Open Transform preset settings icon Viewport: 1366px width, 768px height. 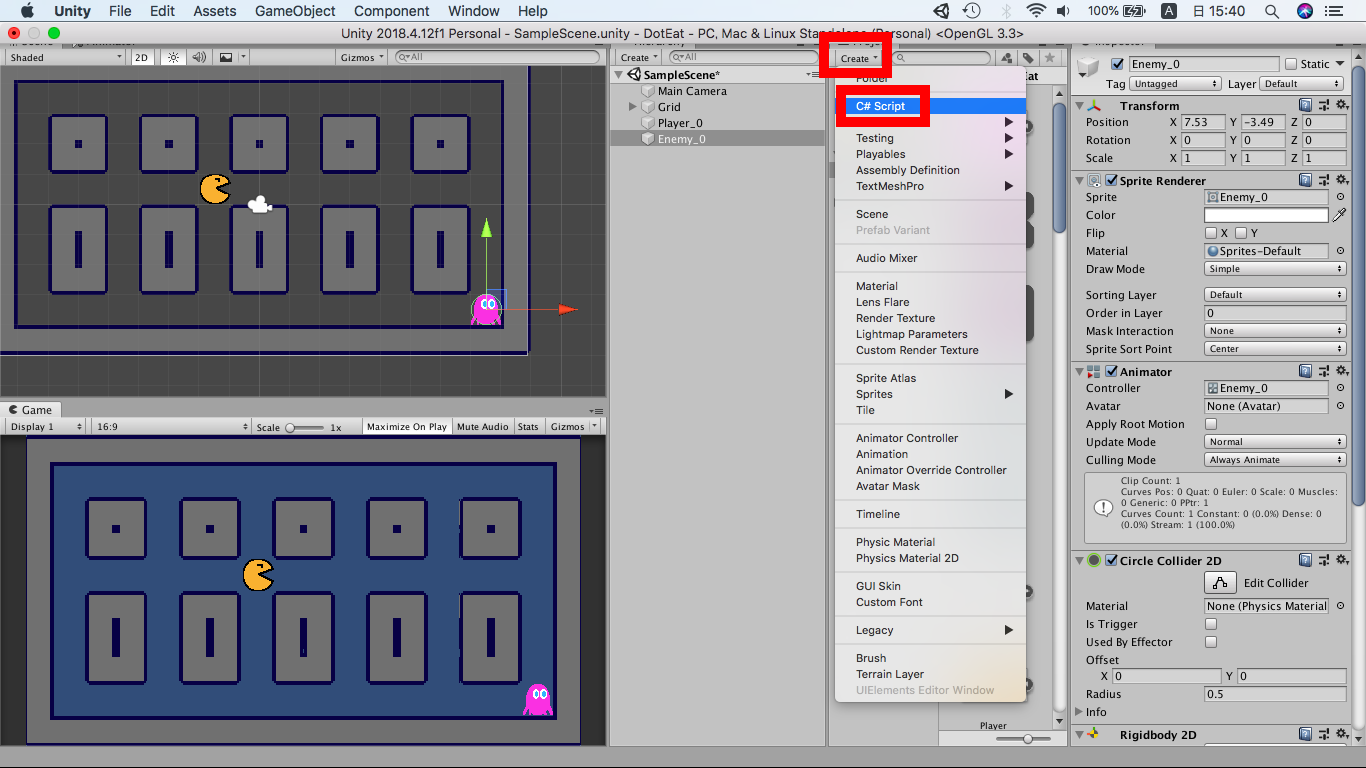(x=1324, y=105)
